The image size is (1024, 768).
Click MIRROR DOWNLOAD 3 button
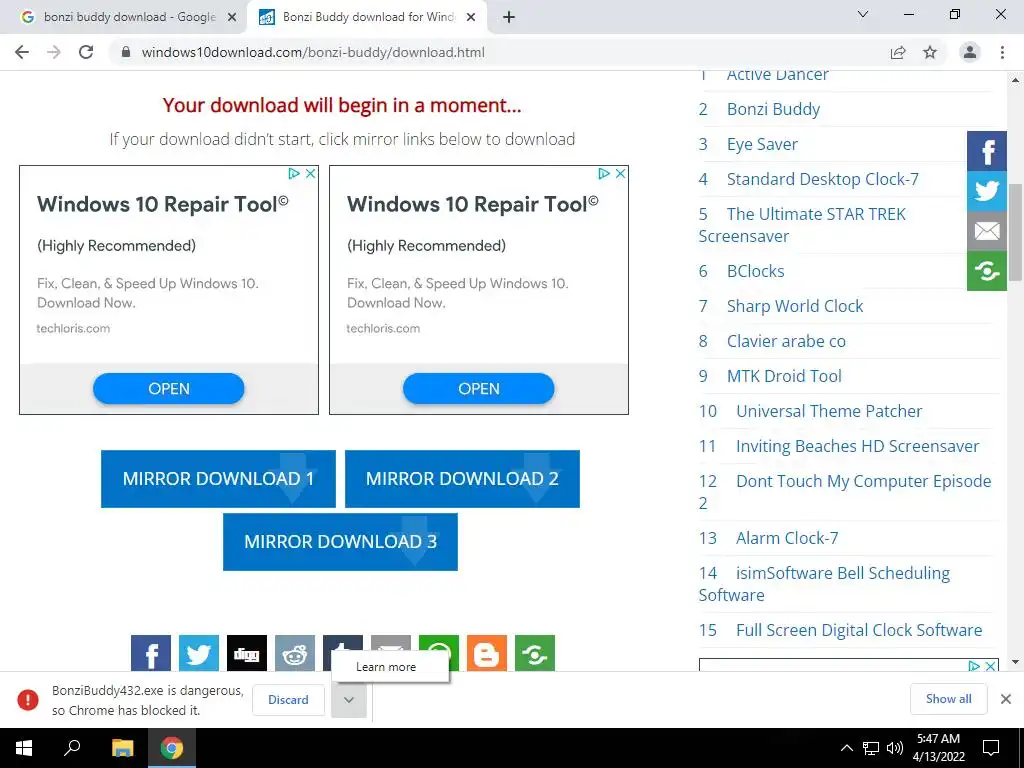click(x=340, y=541)
